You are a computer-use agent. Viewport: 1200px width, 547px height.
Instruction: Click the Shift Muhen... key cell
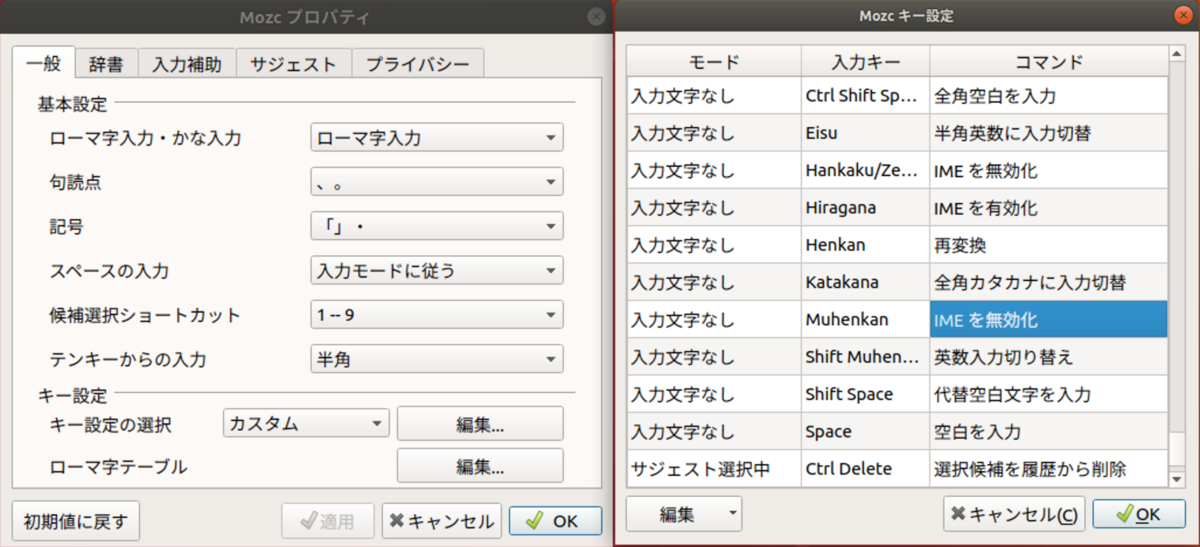pyautogui.click(x=865, y=357)
